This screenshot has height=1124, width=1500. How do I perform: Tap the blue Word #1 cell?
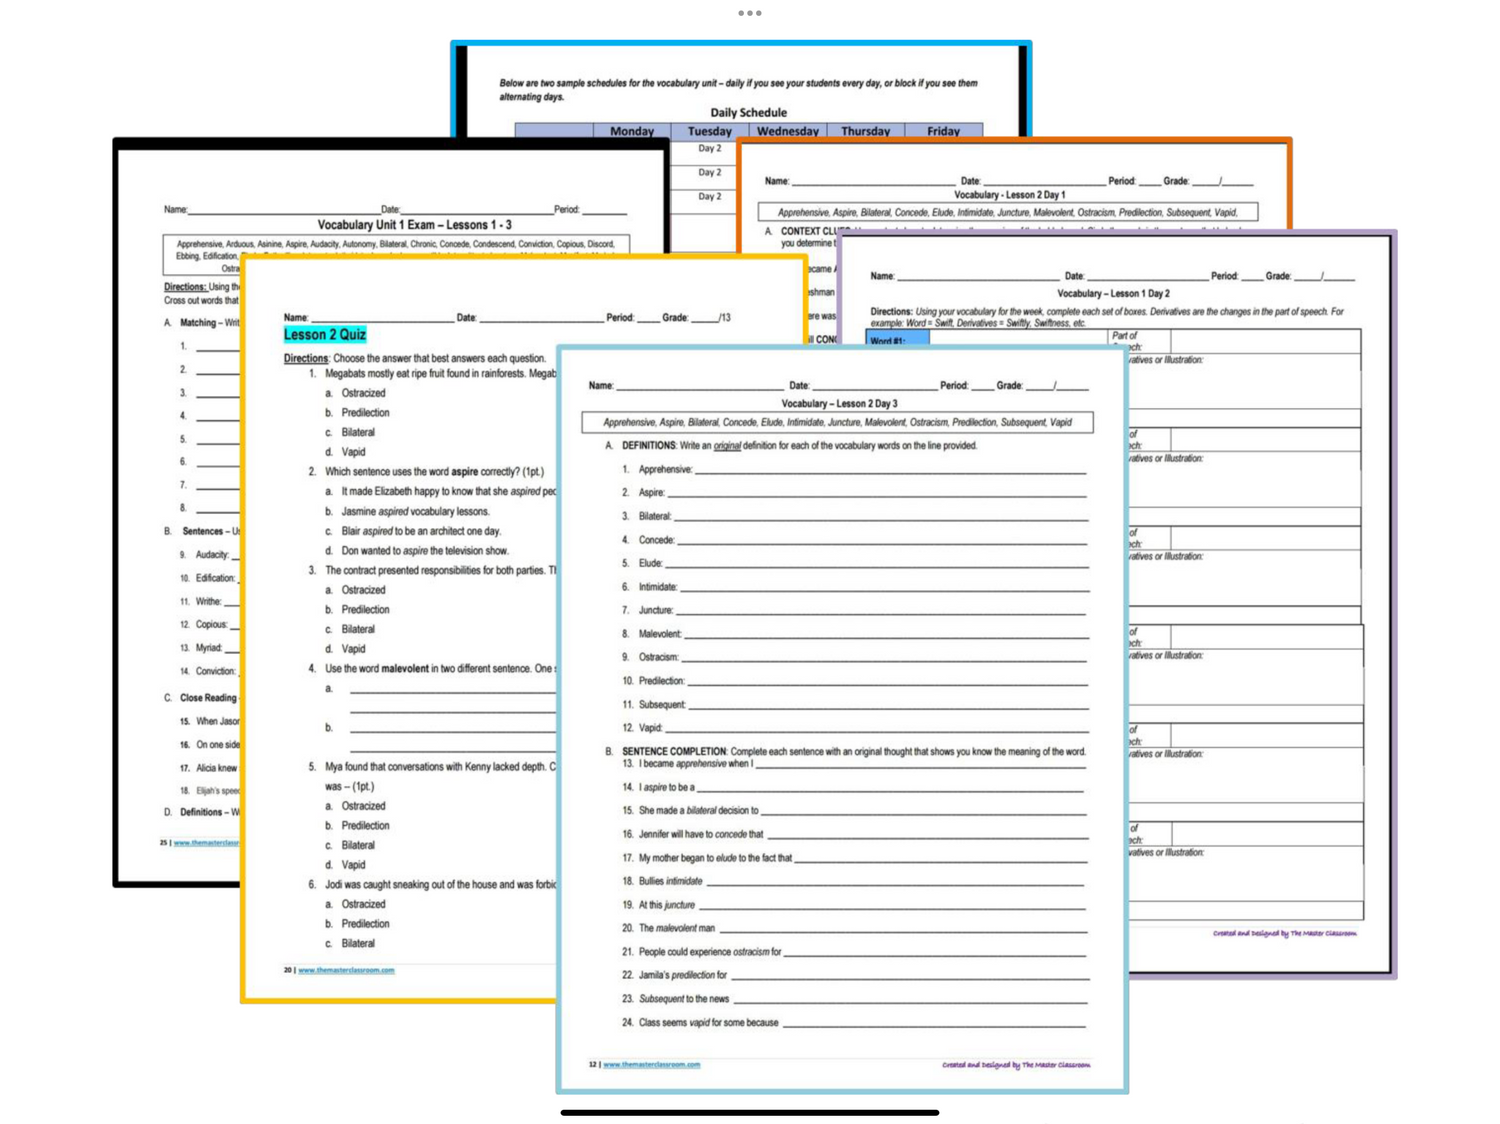897,339
